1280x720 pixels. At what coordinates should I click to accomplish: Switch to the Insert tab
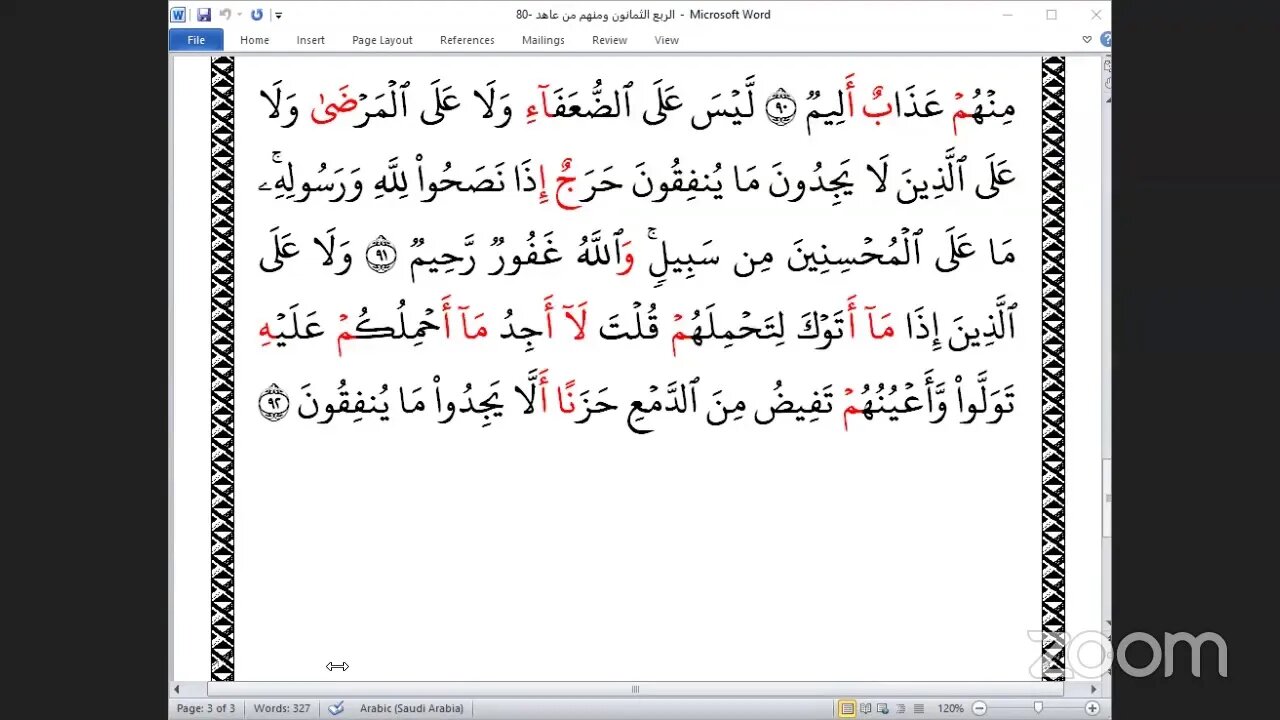point(310,40)
